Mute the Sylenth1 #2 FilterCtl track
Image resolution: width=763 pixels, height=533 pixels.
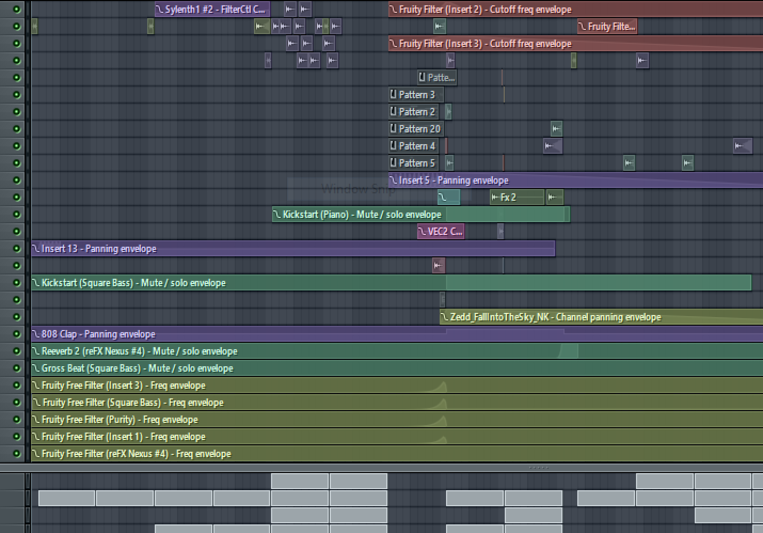(17, 9)
